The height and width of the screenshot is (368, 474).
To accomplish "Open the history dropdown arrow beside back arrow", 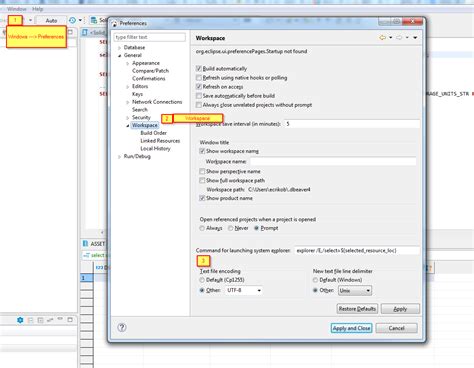I will point(390,38).
